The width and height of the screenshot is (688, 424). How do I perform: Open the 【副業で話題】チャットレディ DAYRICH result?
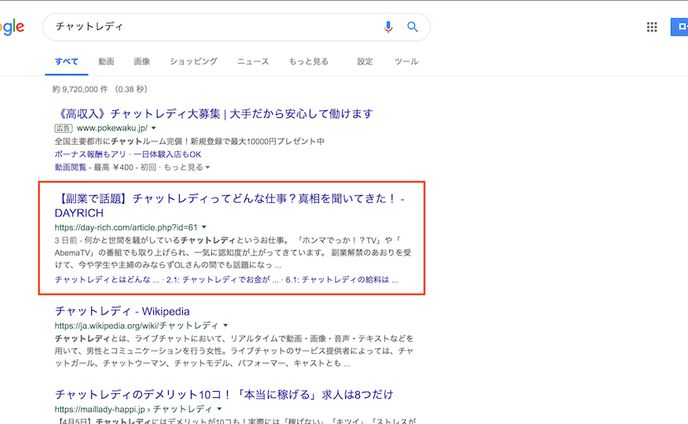click(229, 205)
